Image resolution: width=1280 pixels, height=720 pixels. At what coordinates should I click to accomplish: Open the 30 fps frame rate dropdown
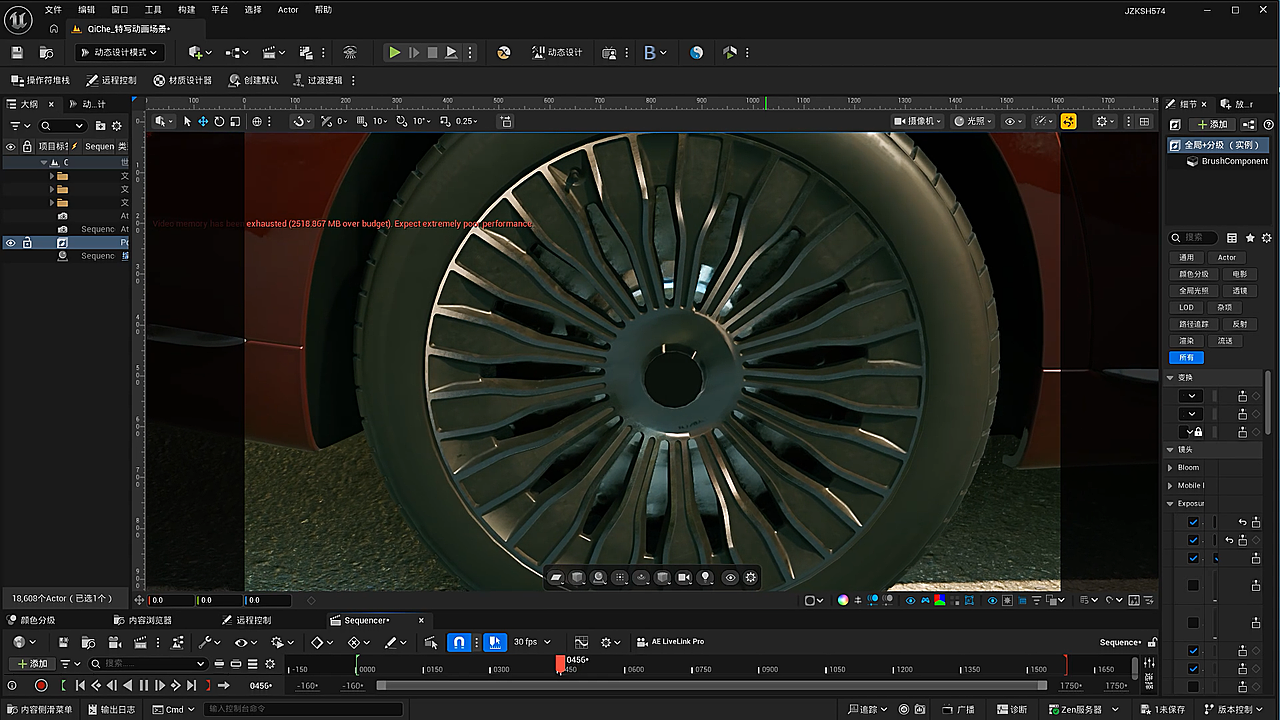pos(532,642)
